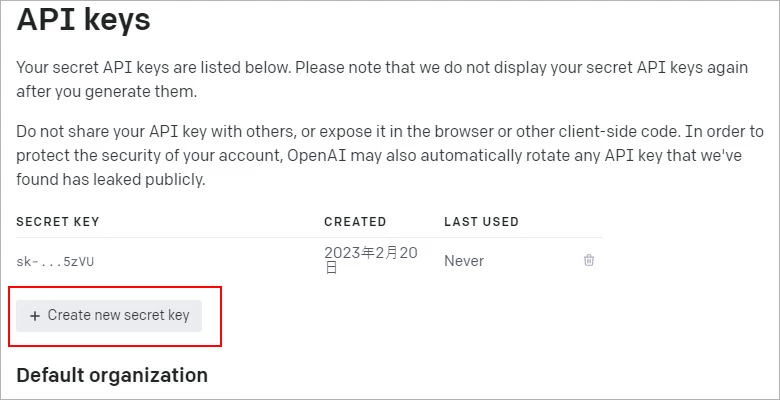
Task: Click the sk-...5zVU secret key text
Action: (x=55, y=261)
